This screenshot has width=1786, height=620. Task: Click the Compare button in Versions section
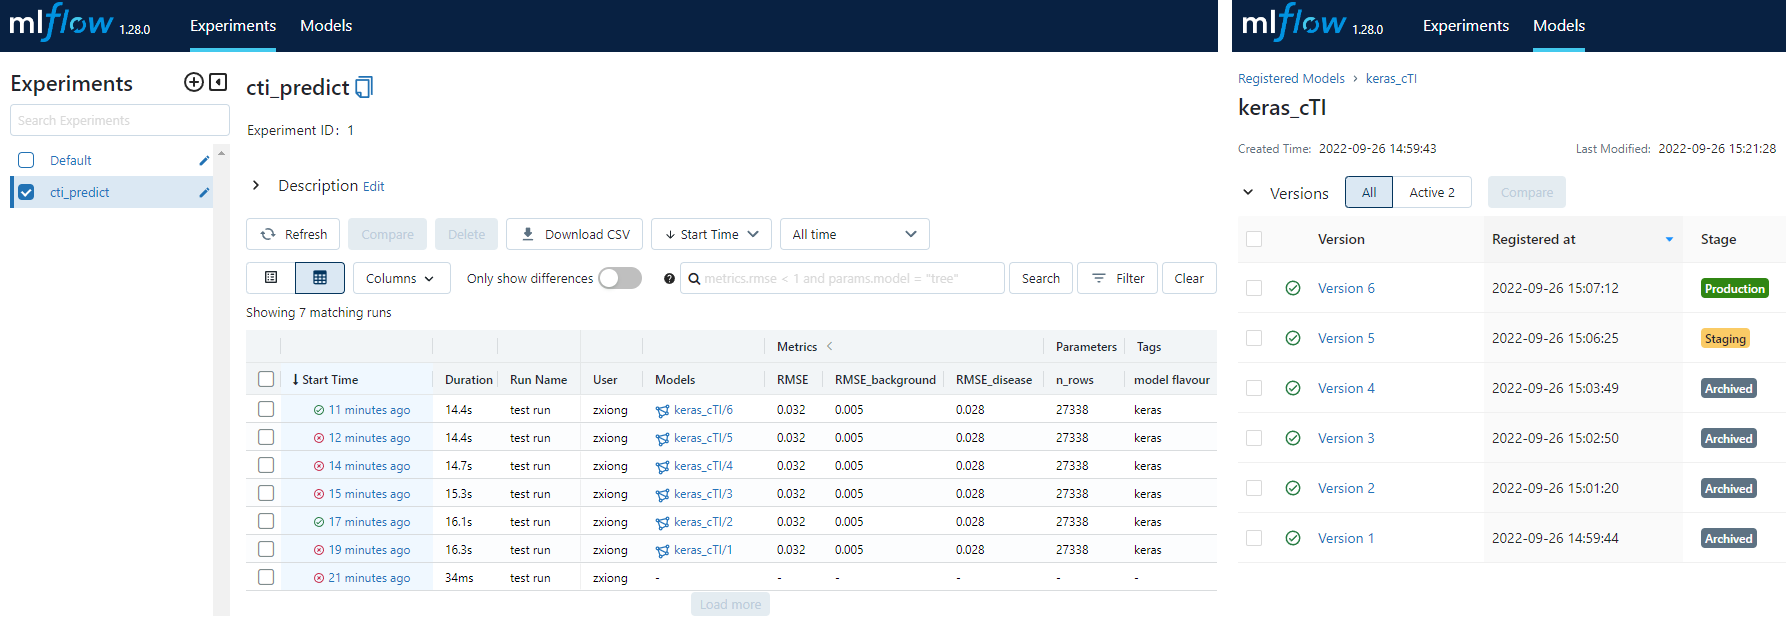pyautogui.click(x=1527, y=192)
